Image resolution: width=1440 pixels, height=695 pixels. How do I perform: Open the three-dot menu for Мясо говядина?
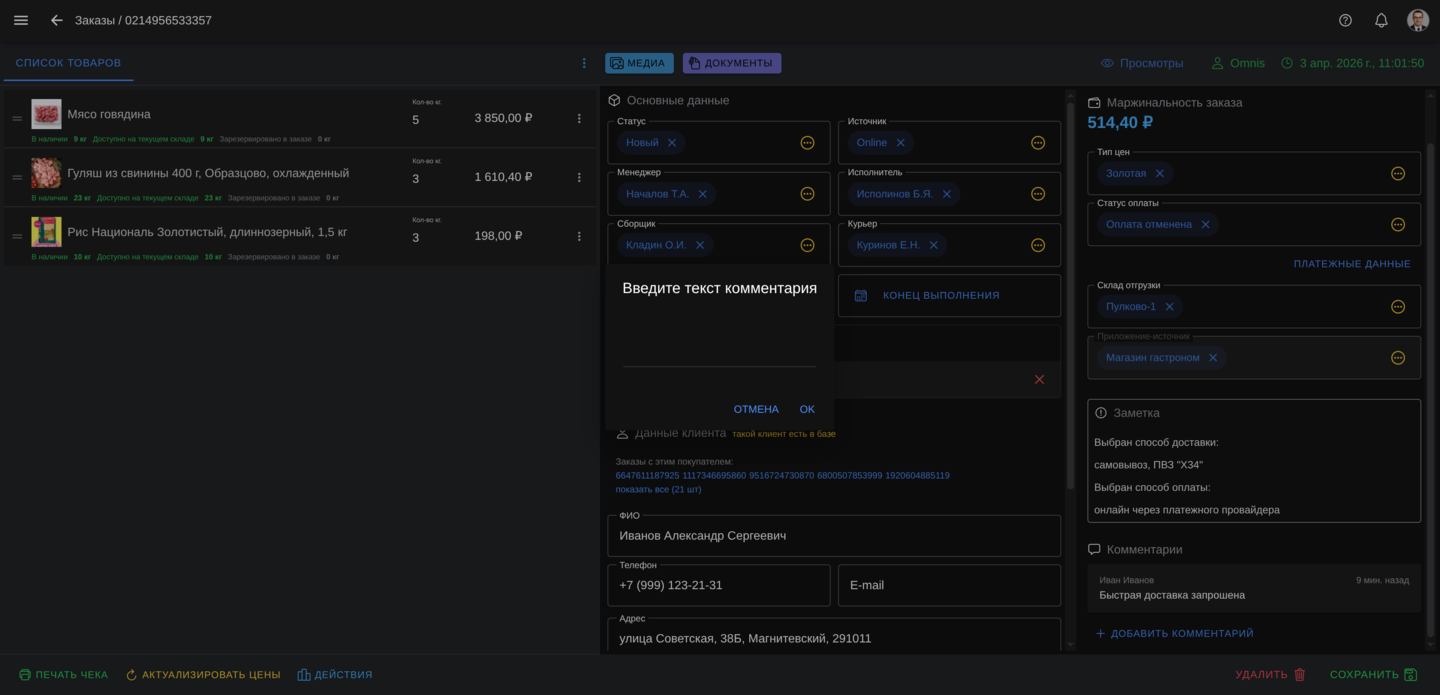click(x=579, y=119)
